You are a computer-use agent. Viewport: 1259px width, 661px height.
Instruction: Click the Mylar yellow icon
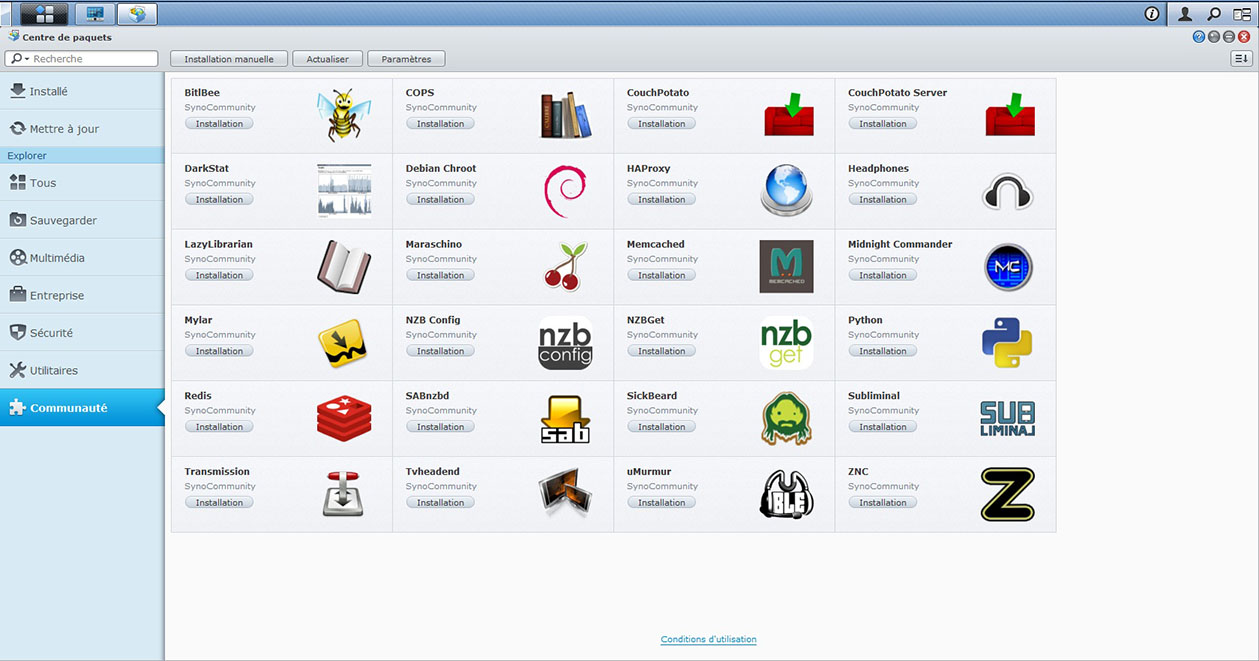[x=343, y=344]
